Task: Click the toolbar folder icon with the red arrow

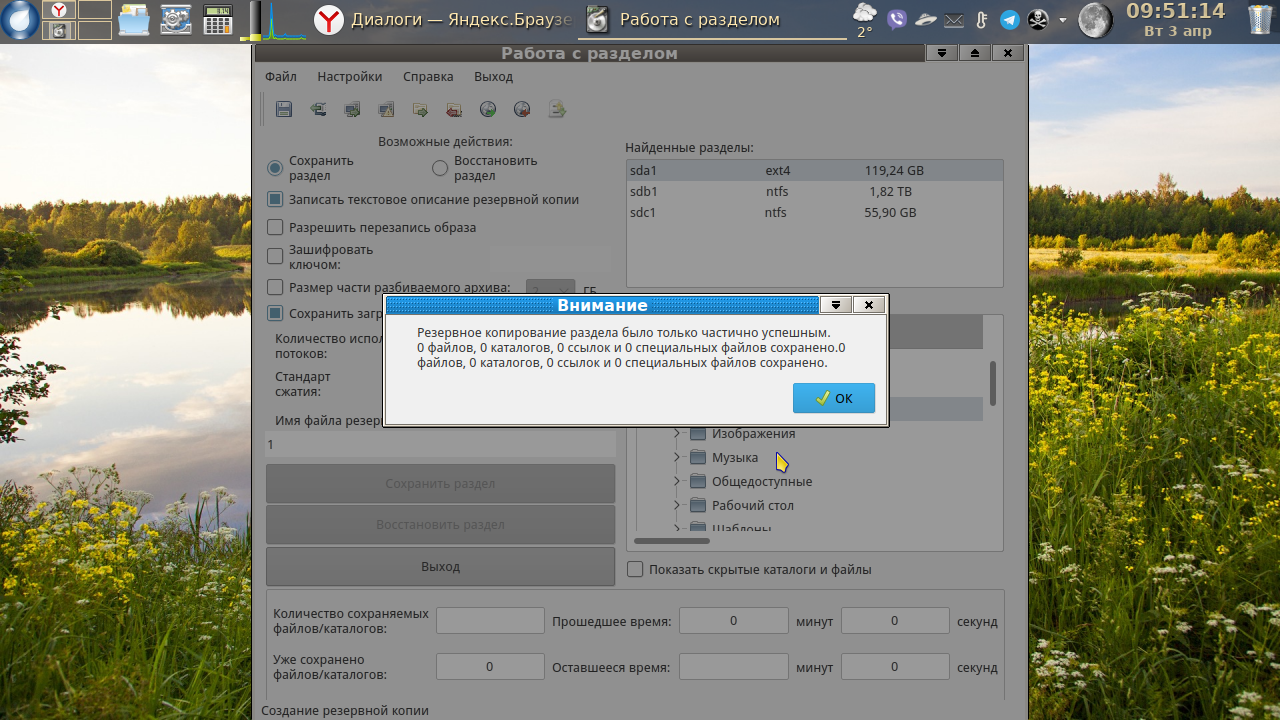Action: tap(454, 109)
